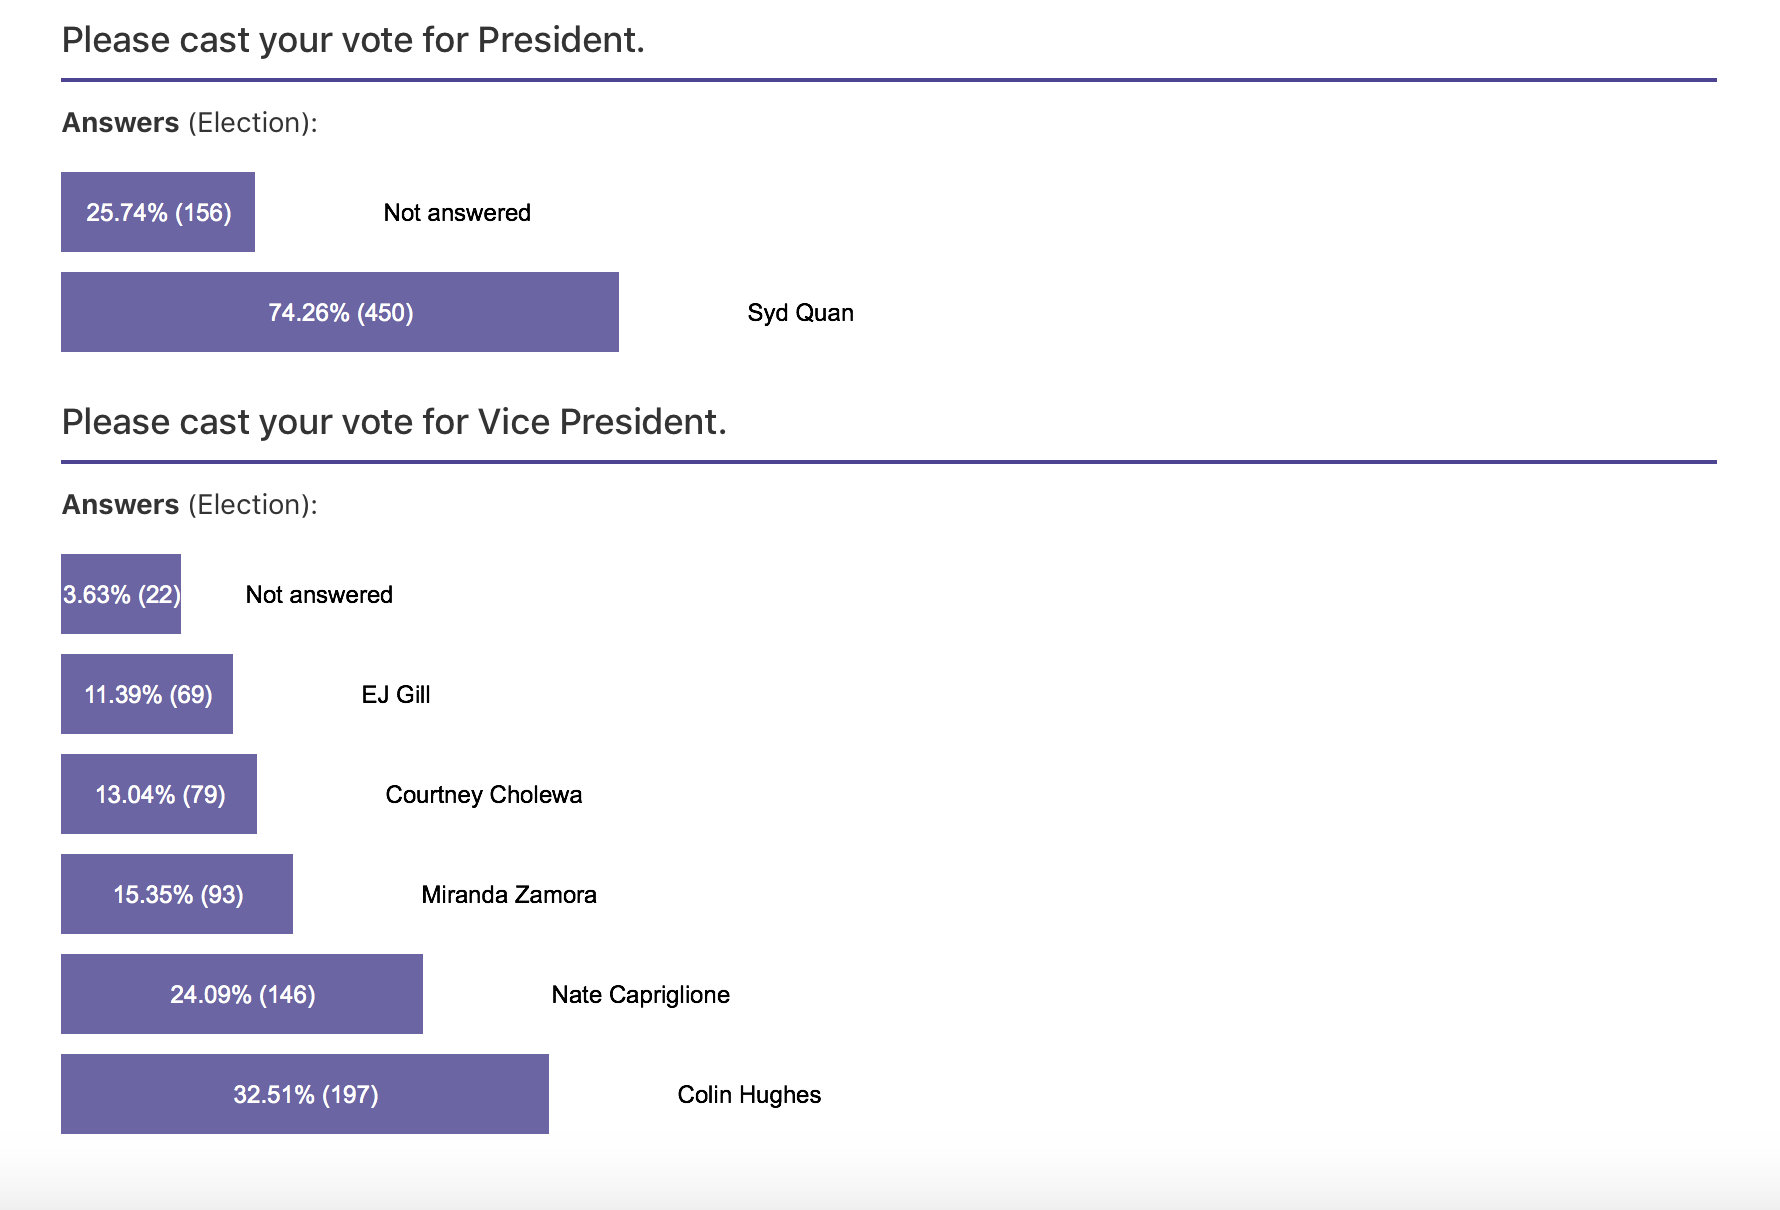Click Answers (Election) under President question
Image resolution: width=1780 pixels, height=1210 pixels.
189,122
